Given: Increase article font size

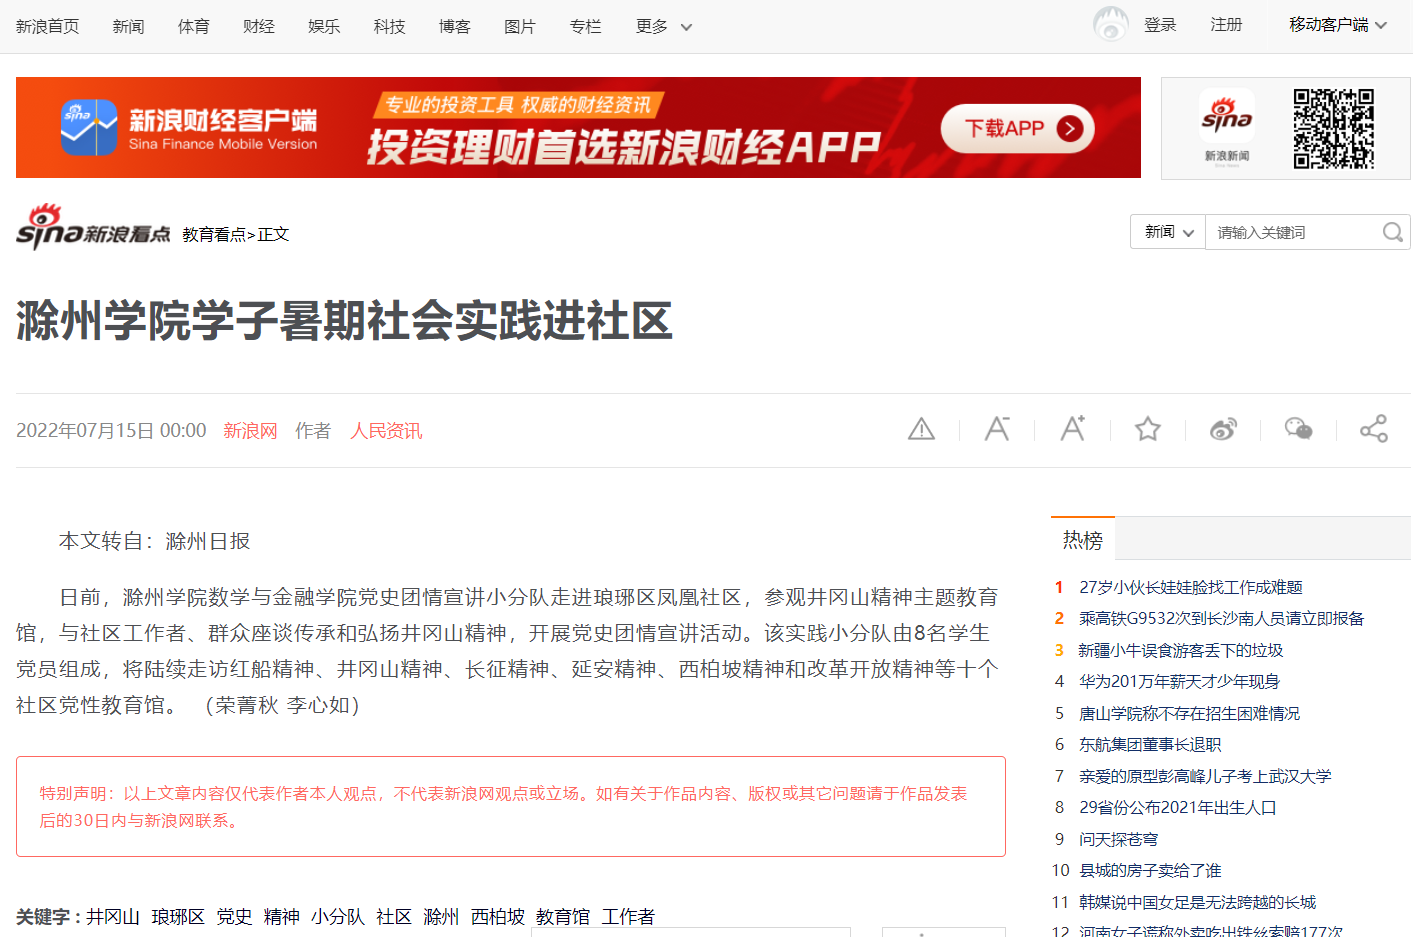Looking at the screenshot, I should 1072,429.
